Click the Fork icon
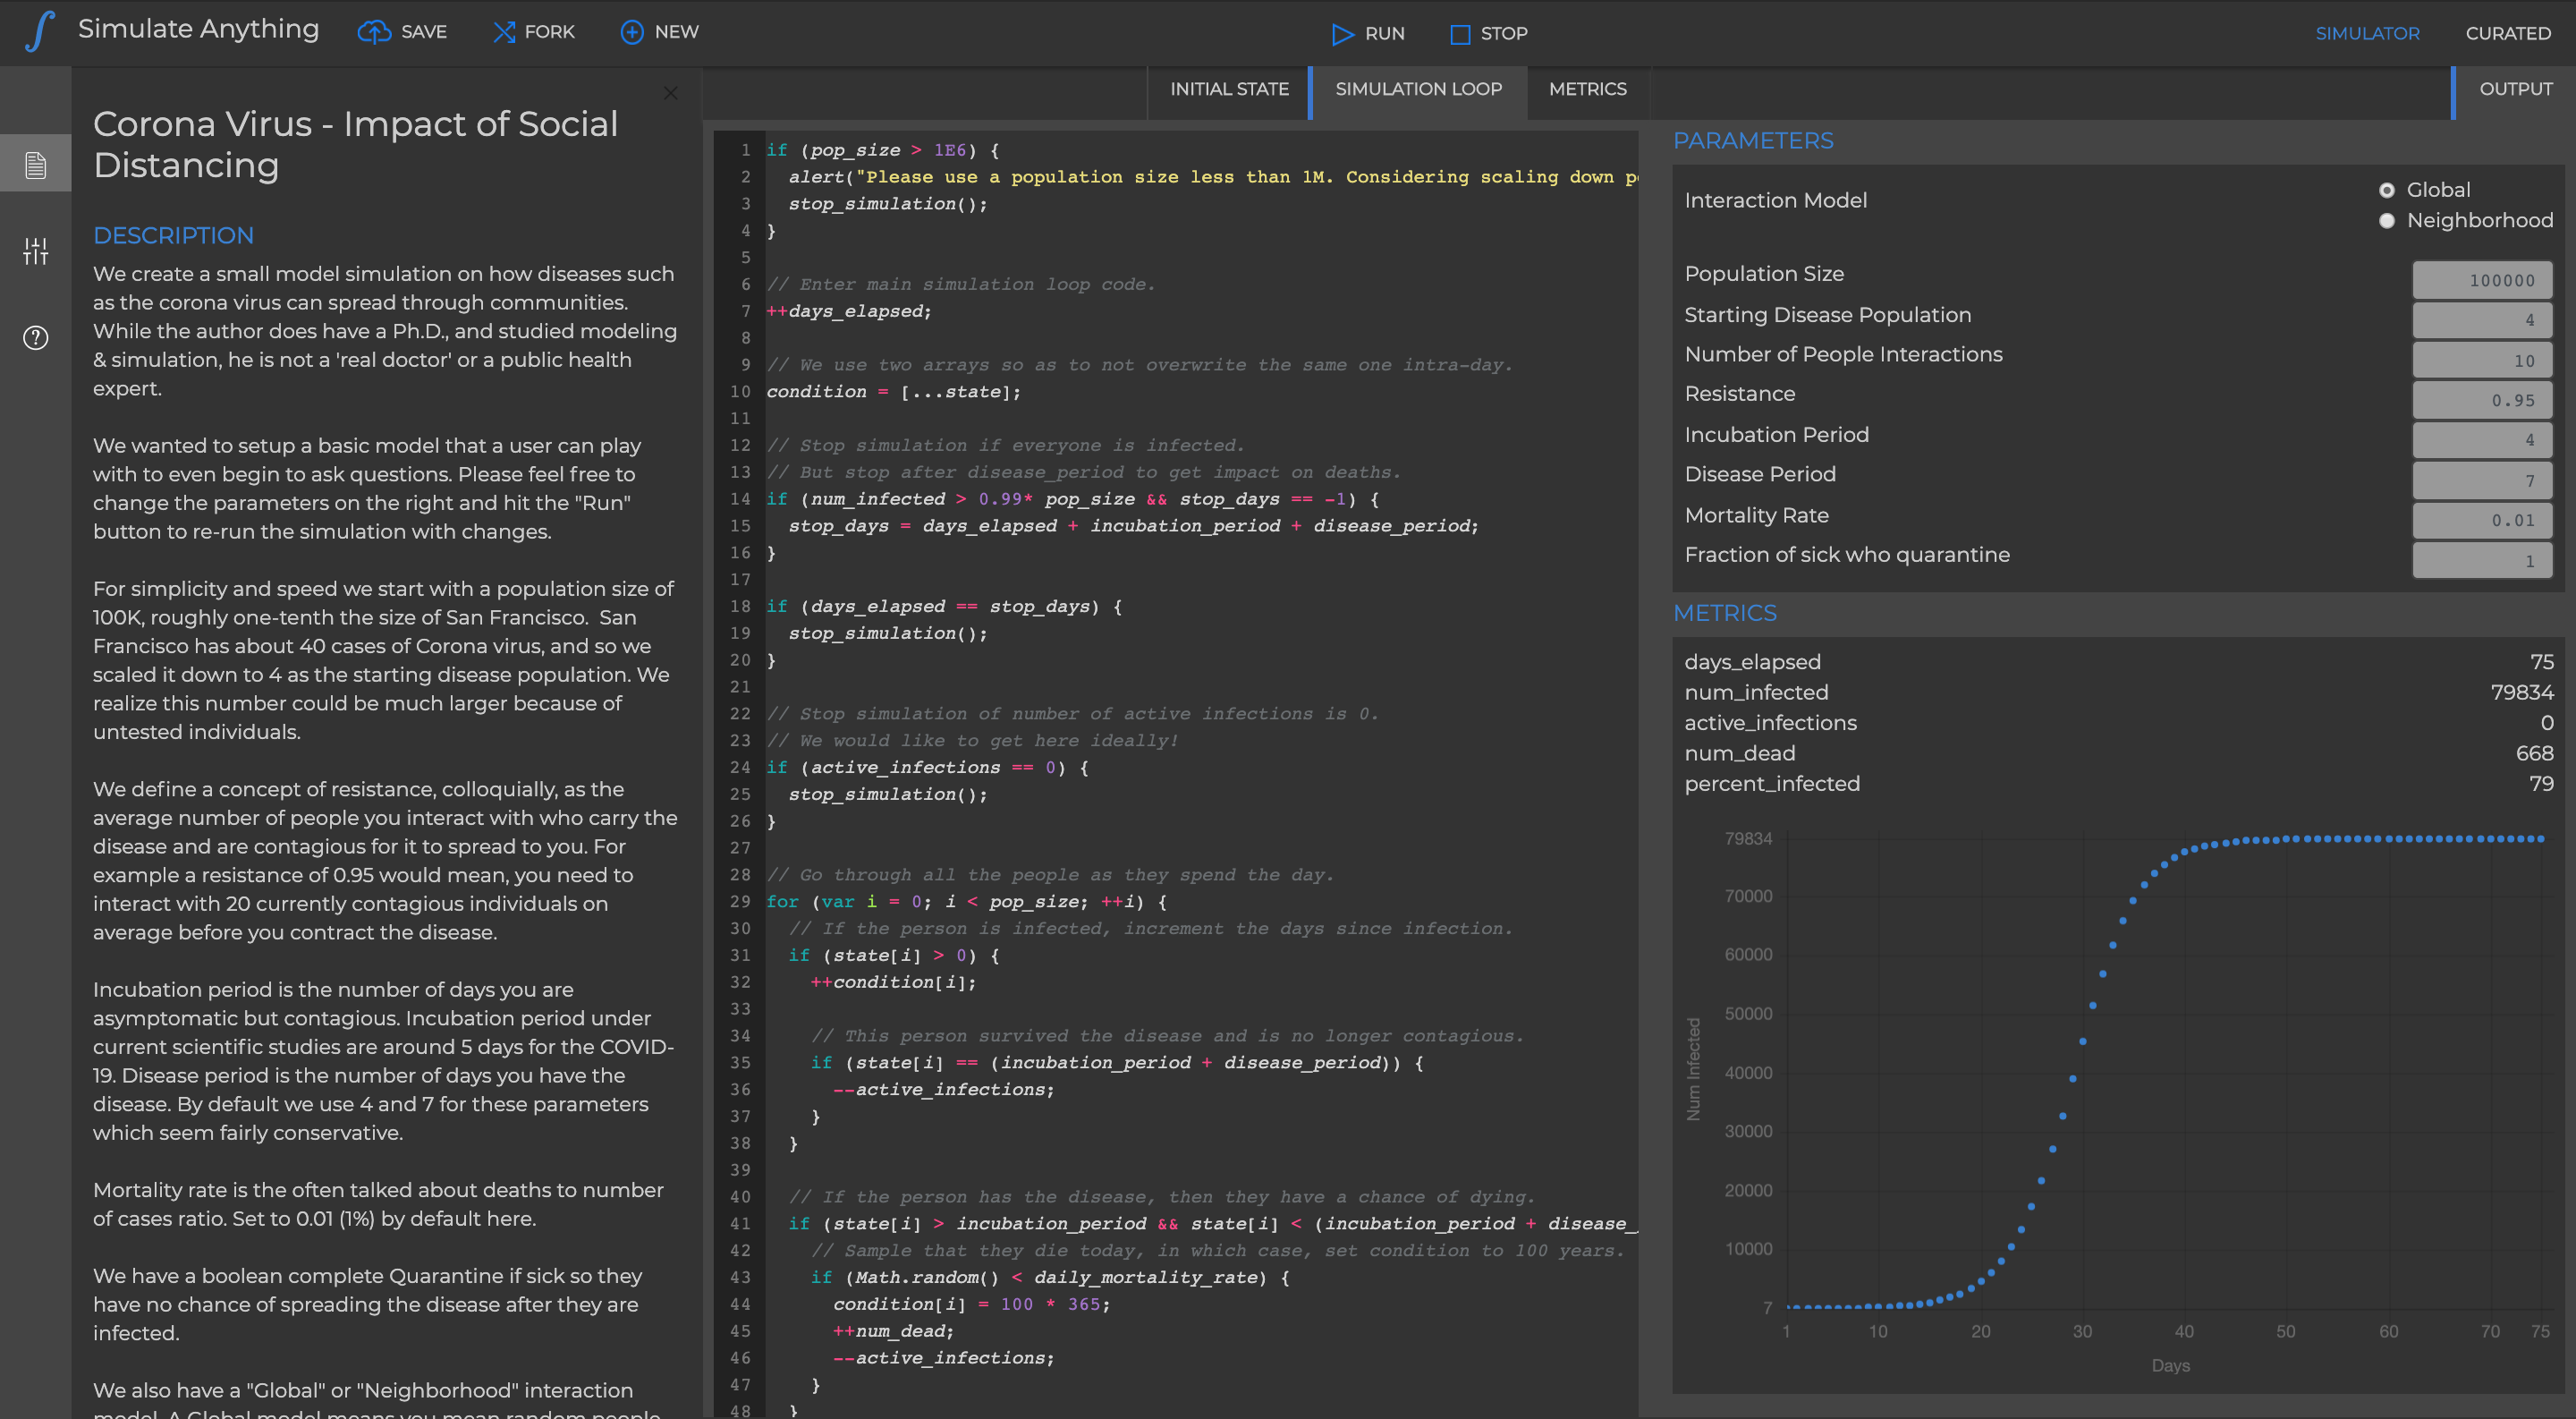Screen dimensions: 2576x1419 point(504,32)
